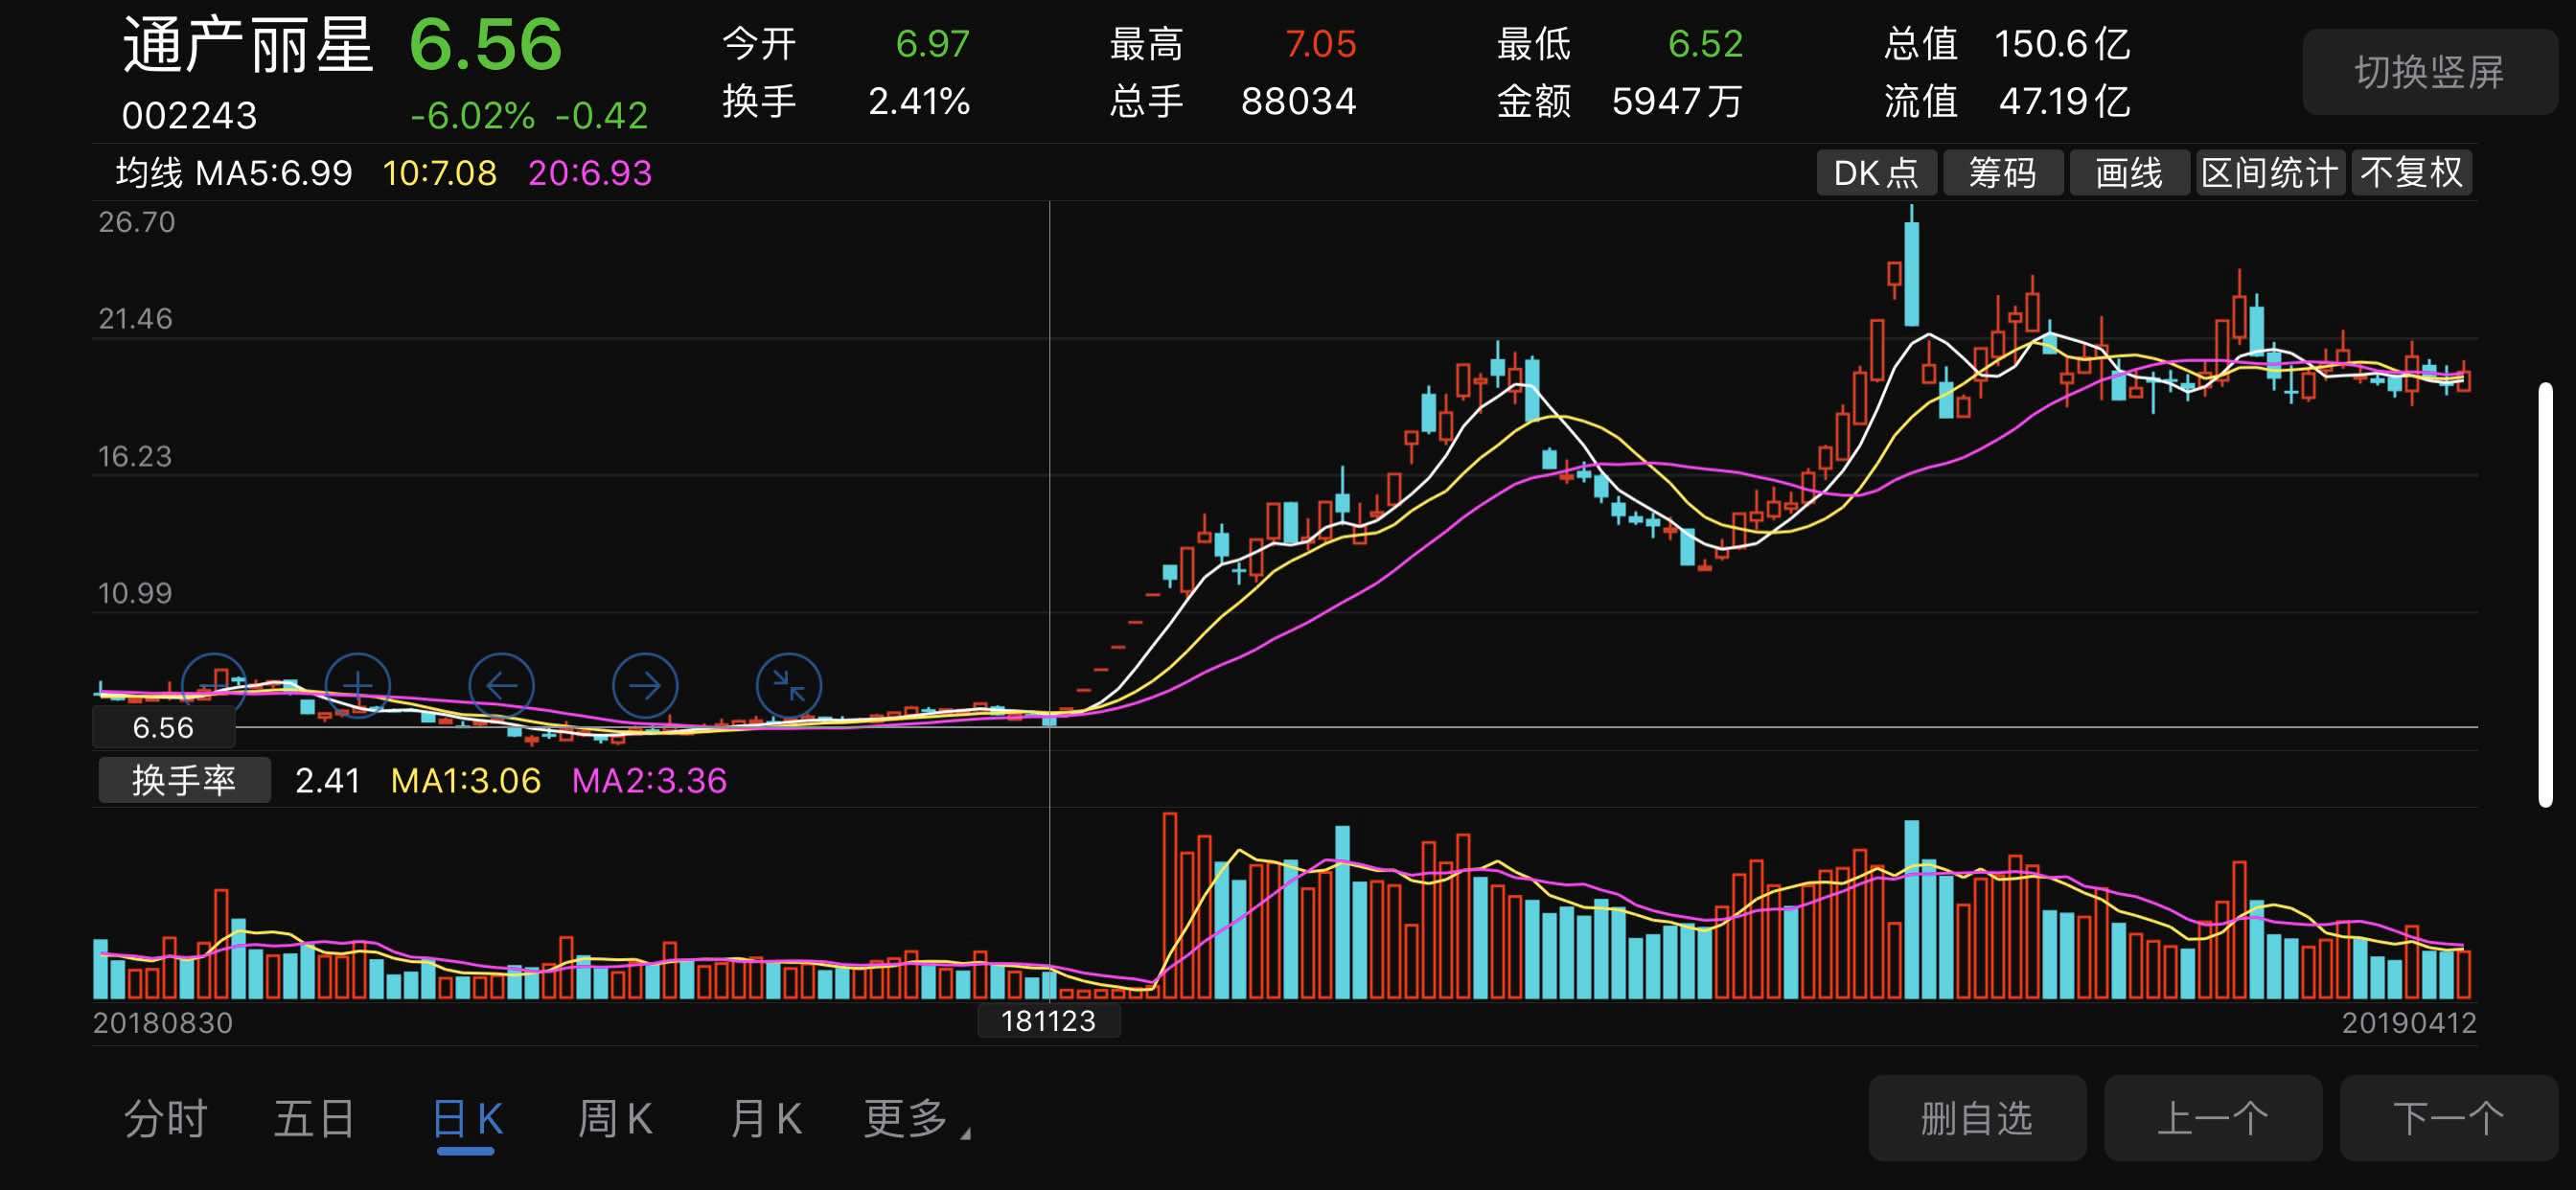The width and height of the screenshot is (2576, 1190).
Task: Tap the stock name 通产丽星
Action: pos(248,46)
